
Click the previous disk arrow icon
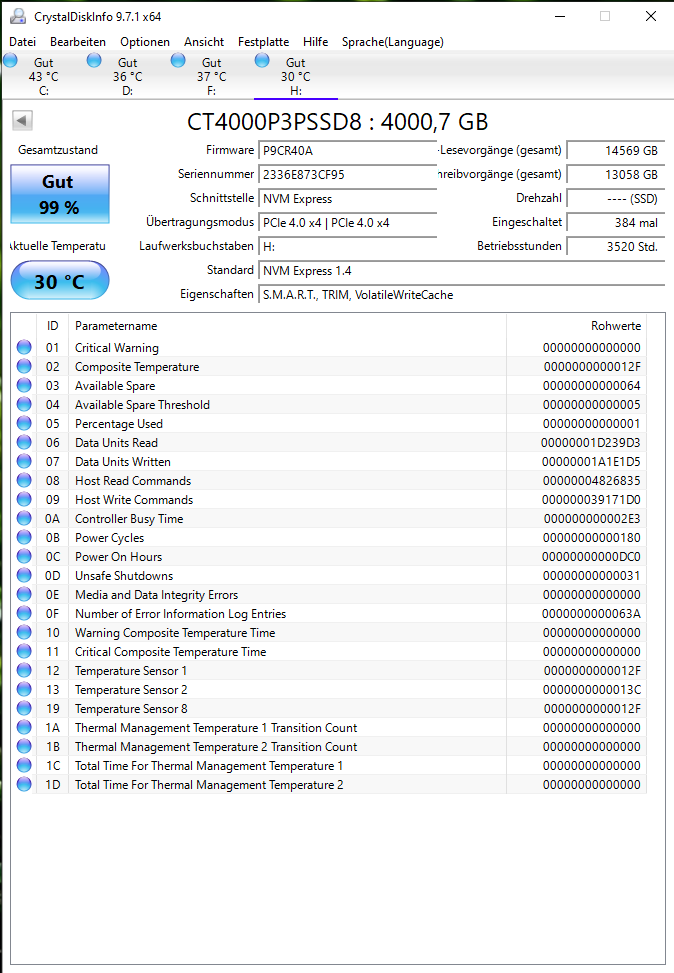point(22,120)
